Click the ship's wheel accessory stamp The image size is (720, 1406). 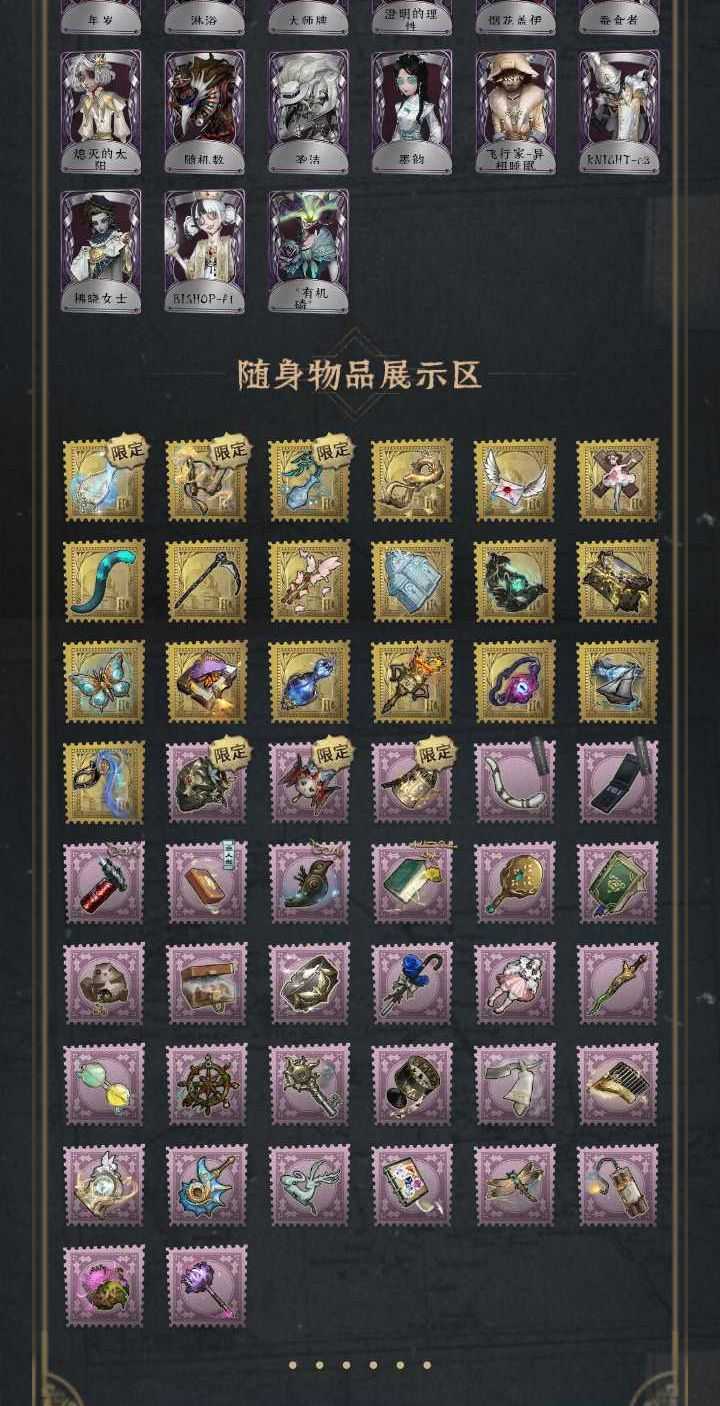coord(207,1085)
